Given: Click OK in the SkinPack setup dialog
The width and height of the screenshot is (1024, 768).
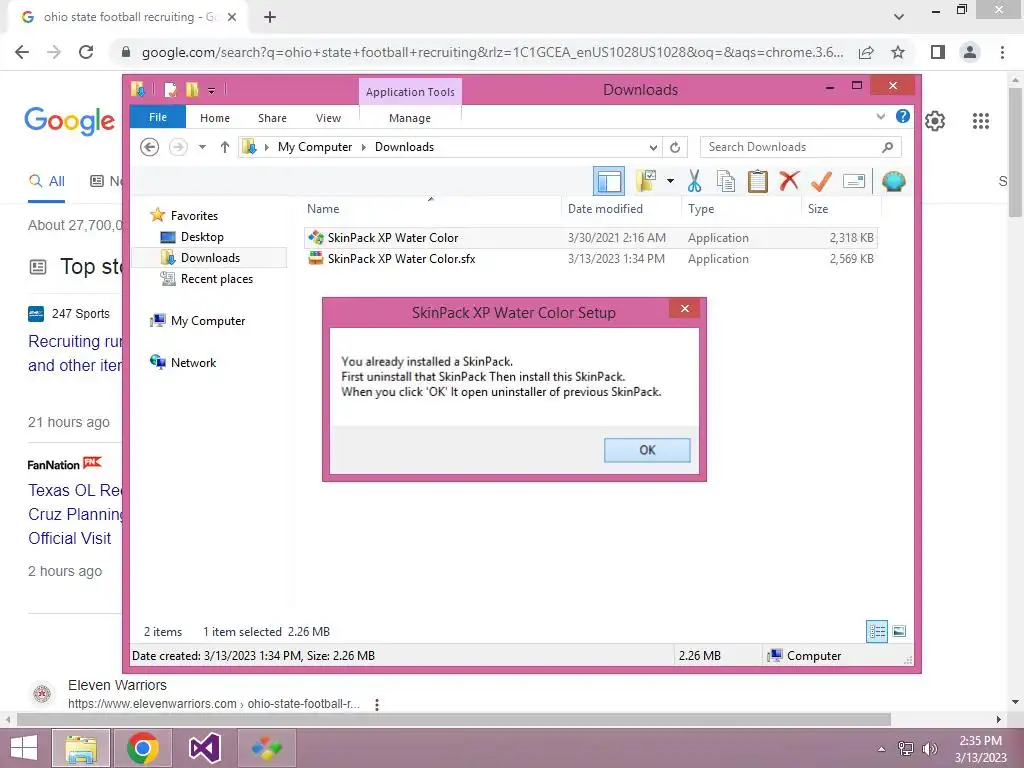Looking at the screenshot, I should point(647,450).
